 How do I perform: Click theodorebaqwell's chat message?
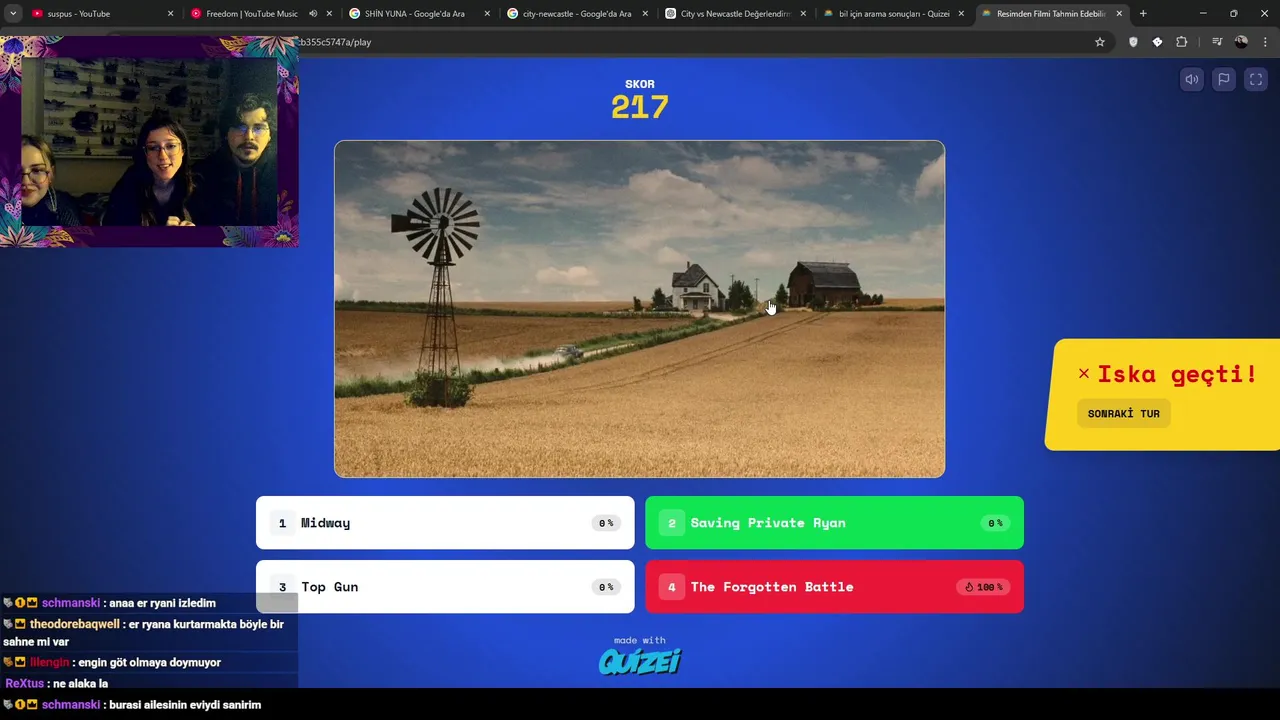point(143,633)
